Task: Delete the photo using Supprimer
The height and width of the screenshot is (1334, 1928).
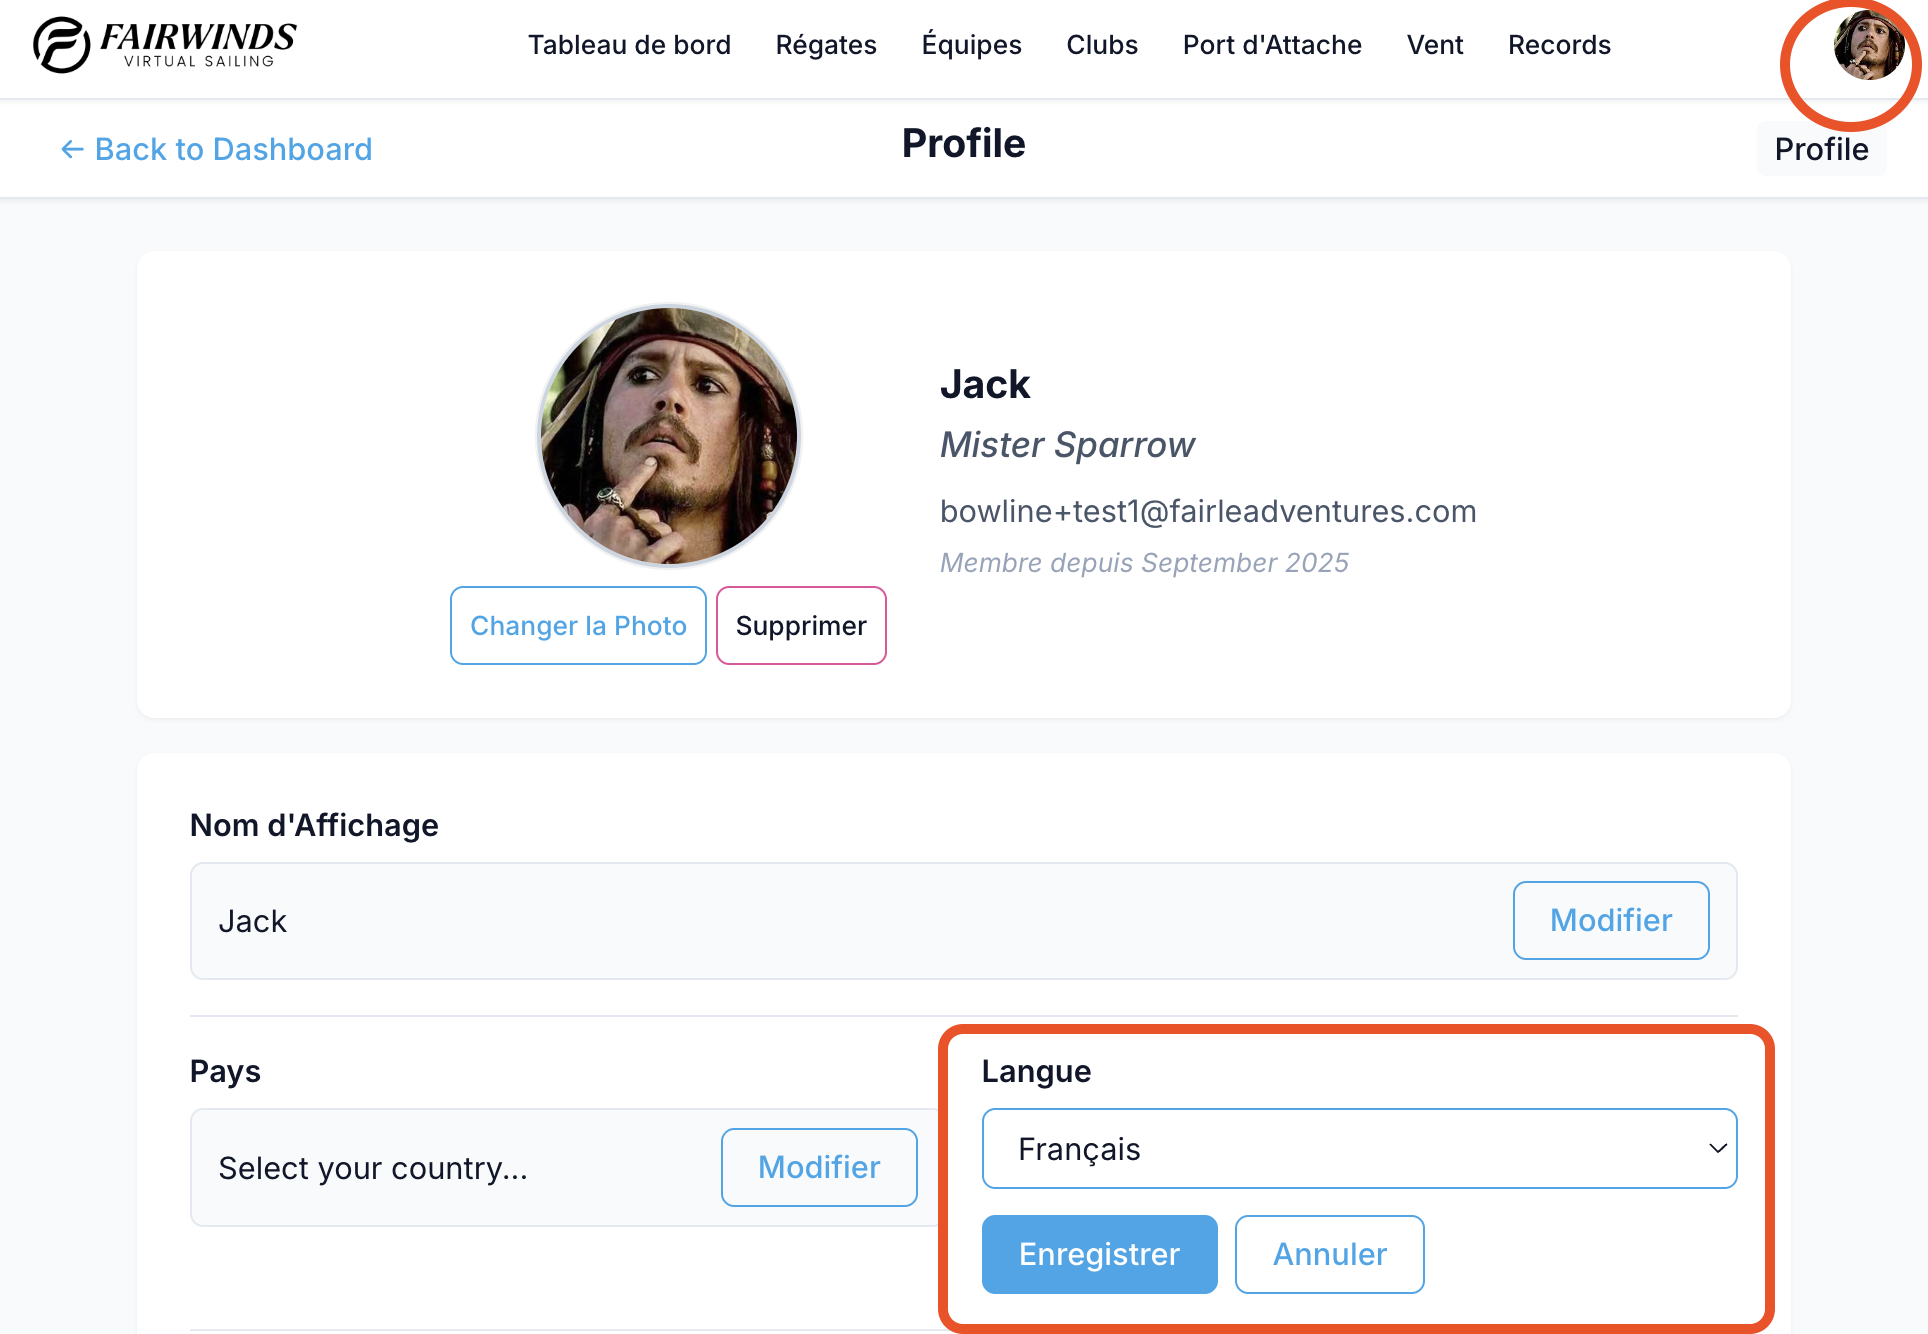Action: click(x=801, y=625)
